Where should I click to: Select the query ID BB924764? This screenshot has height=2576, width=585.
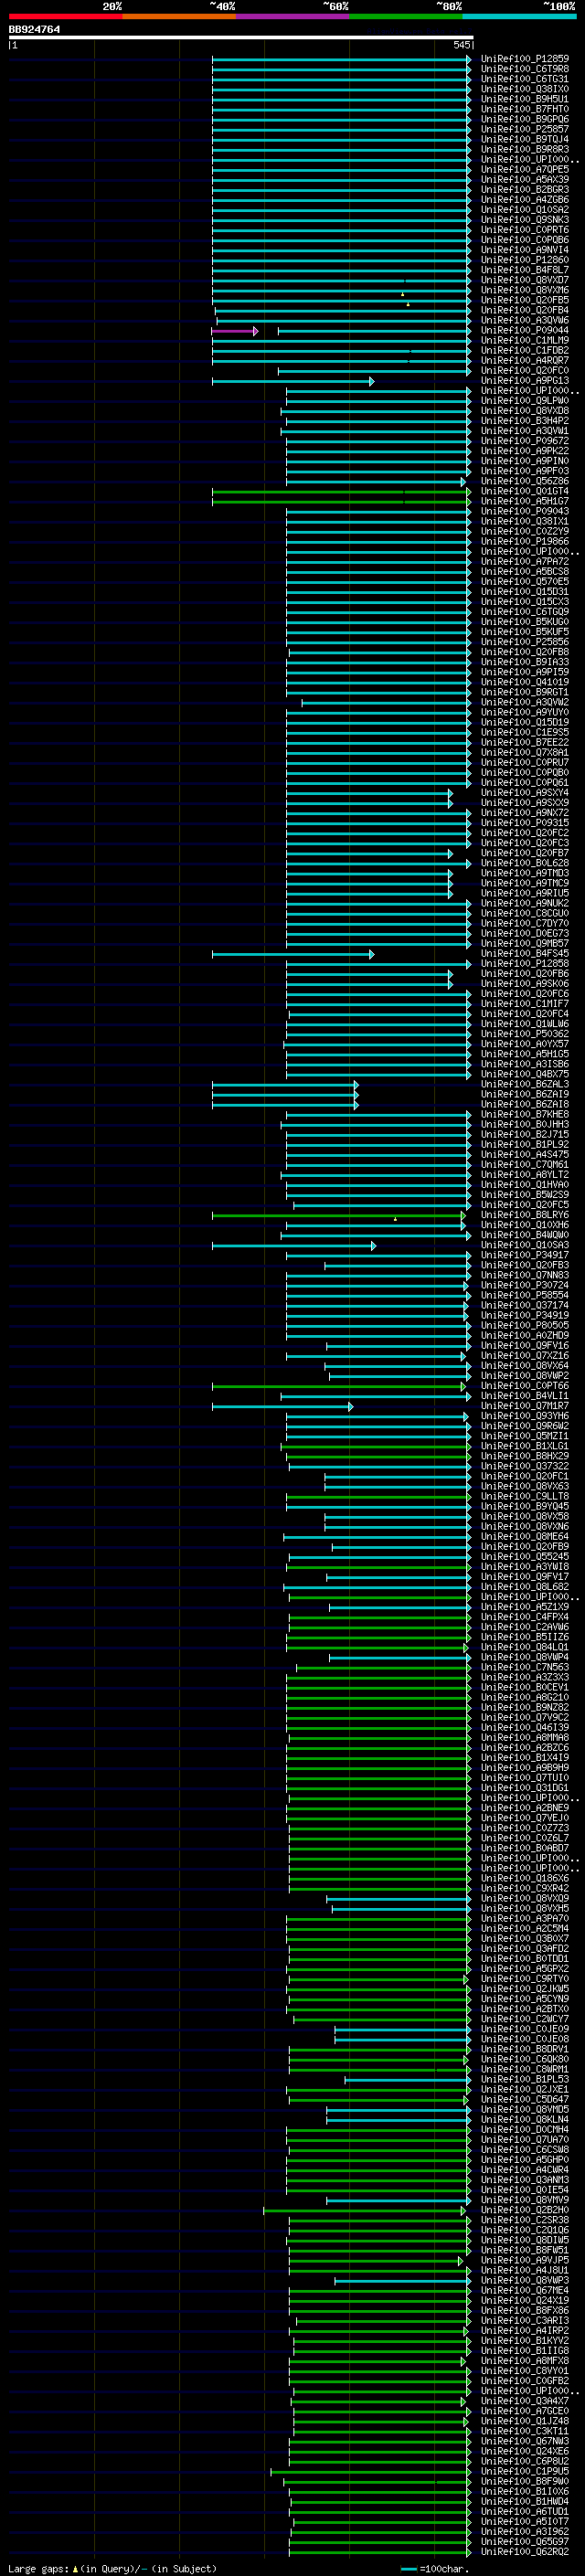(x=34, y=30)
